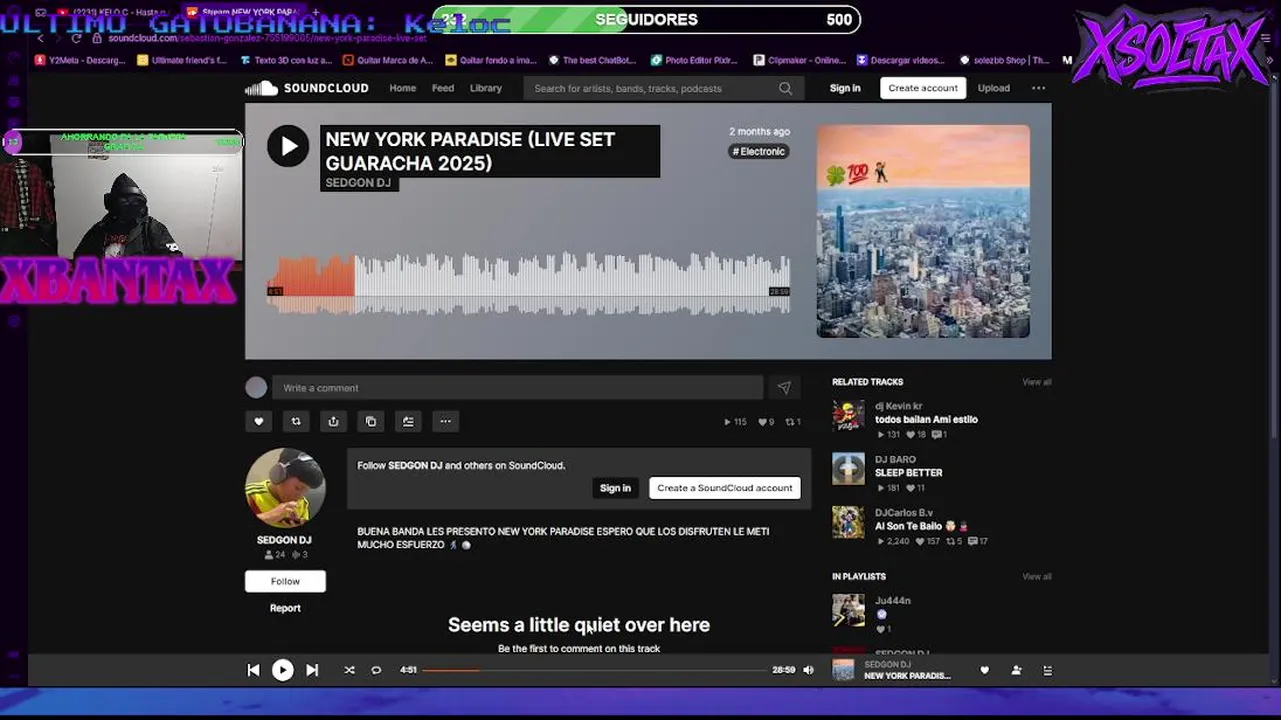1281x720 pixels.
Task: Skip to previous track in player bar
Action: point(253,670)
